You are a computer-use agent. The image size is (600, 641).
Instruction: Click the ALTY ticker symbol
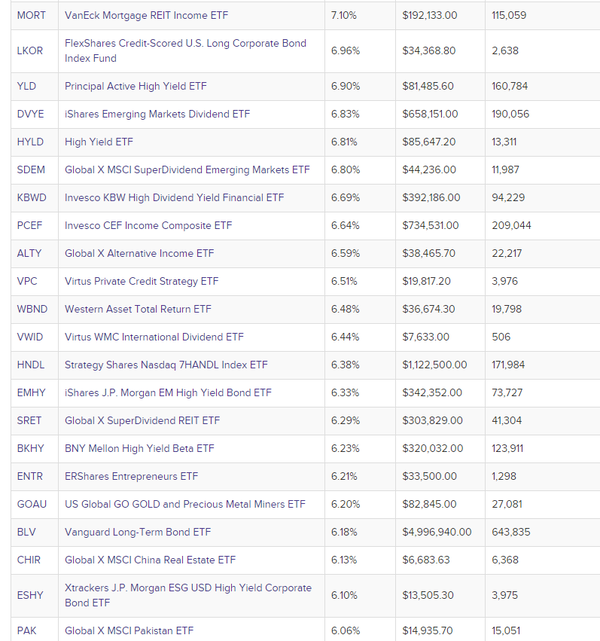point(29,253)
